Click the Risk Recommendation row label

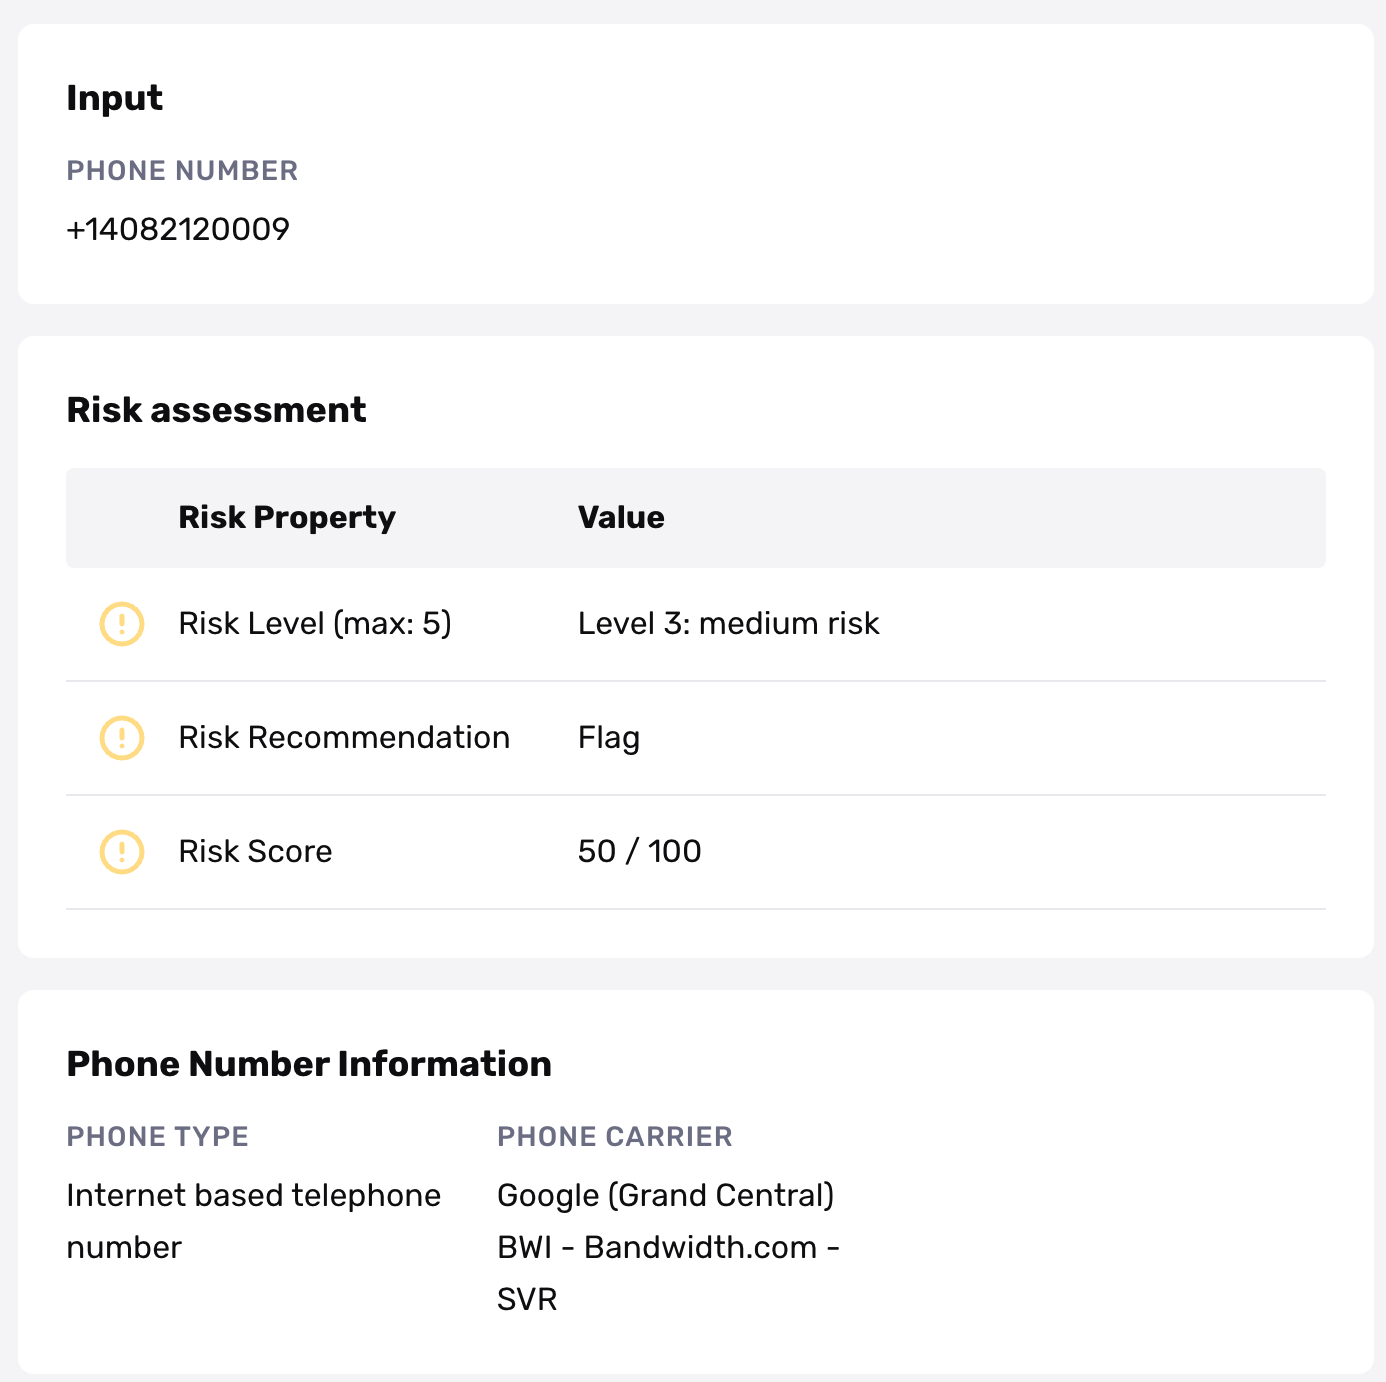tap(344, 737)
